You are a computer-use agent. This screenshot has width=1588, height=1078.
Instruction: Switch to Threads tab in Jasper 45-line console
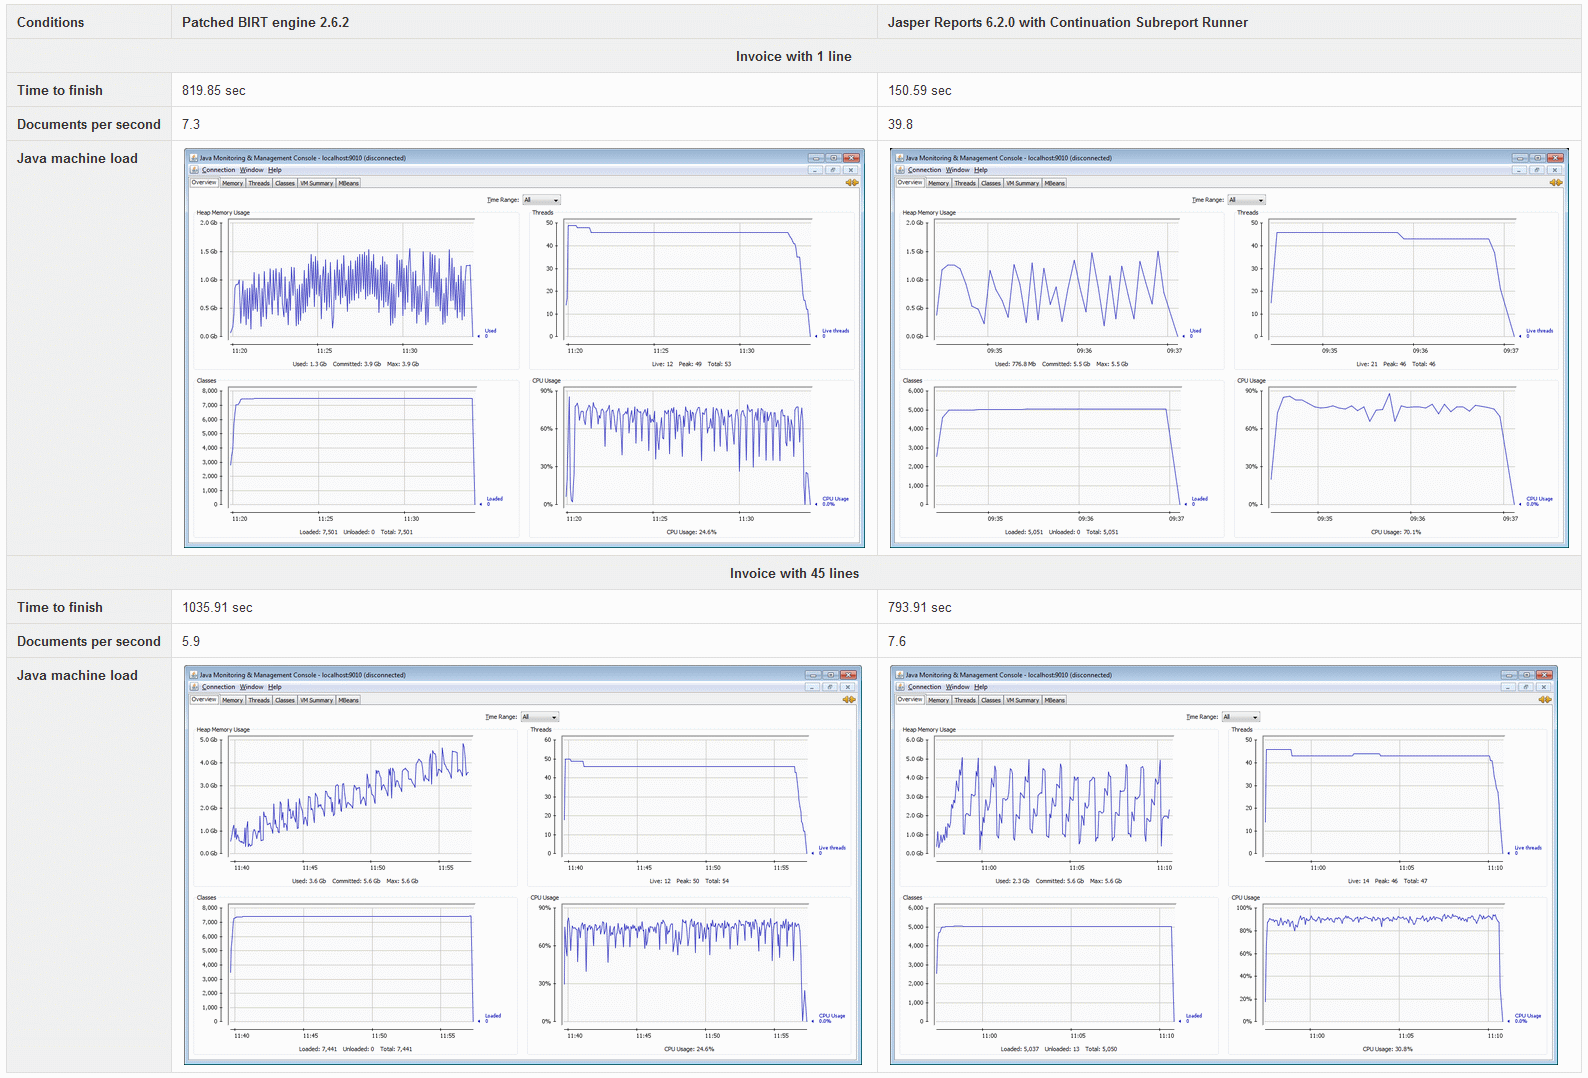[965, 700]
